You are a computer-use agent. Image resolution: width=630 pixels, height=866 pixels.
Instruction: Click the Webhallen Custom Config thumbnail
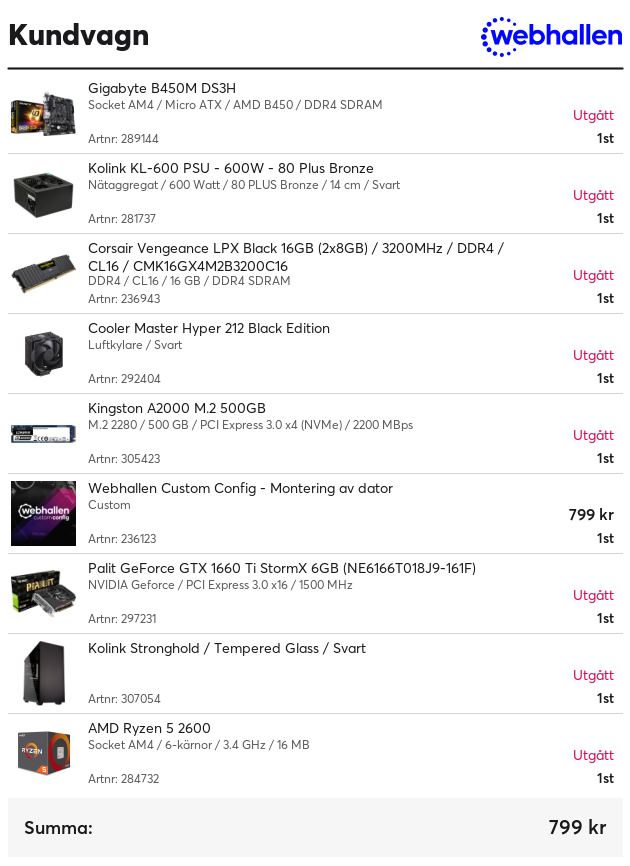pyautogui.click(x=43, y=514)
